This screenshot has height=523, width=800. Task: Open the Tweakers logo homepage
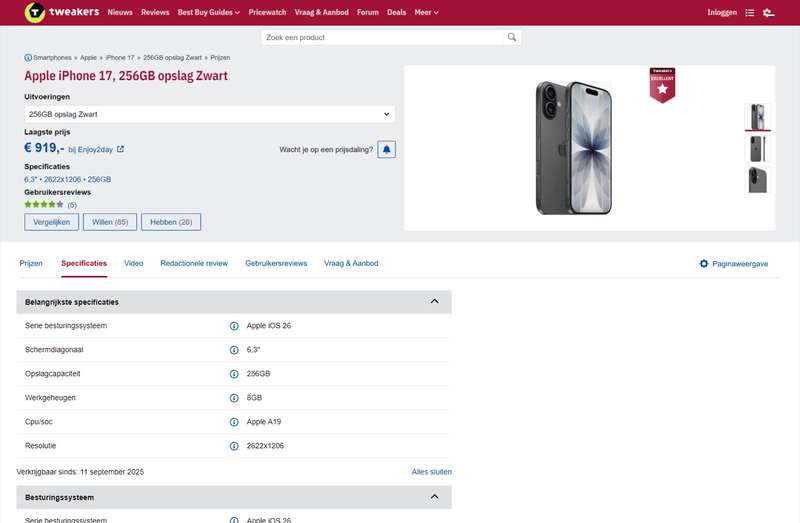(62, 12)
